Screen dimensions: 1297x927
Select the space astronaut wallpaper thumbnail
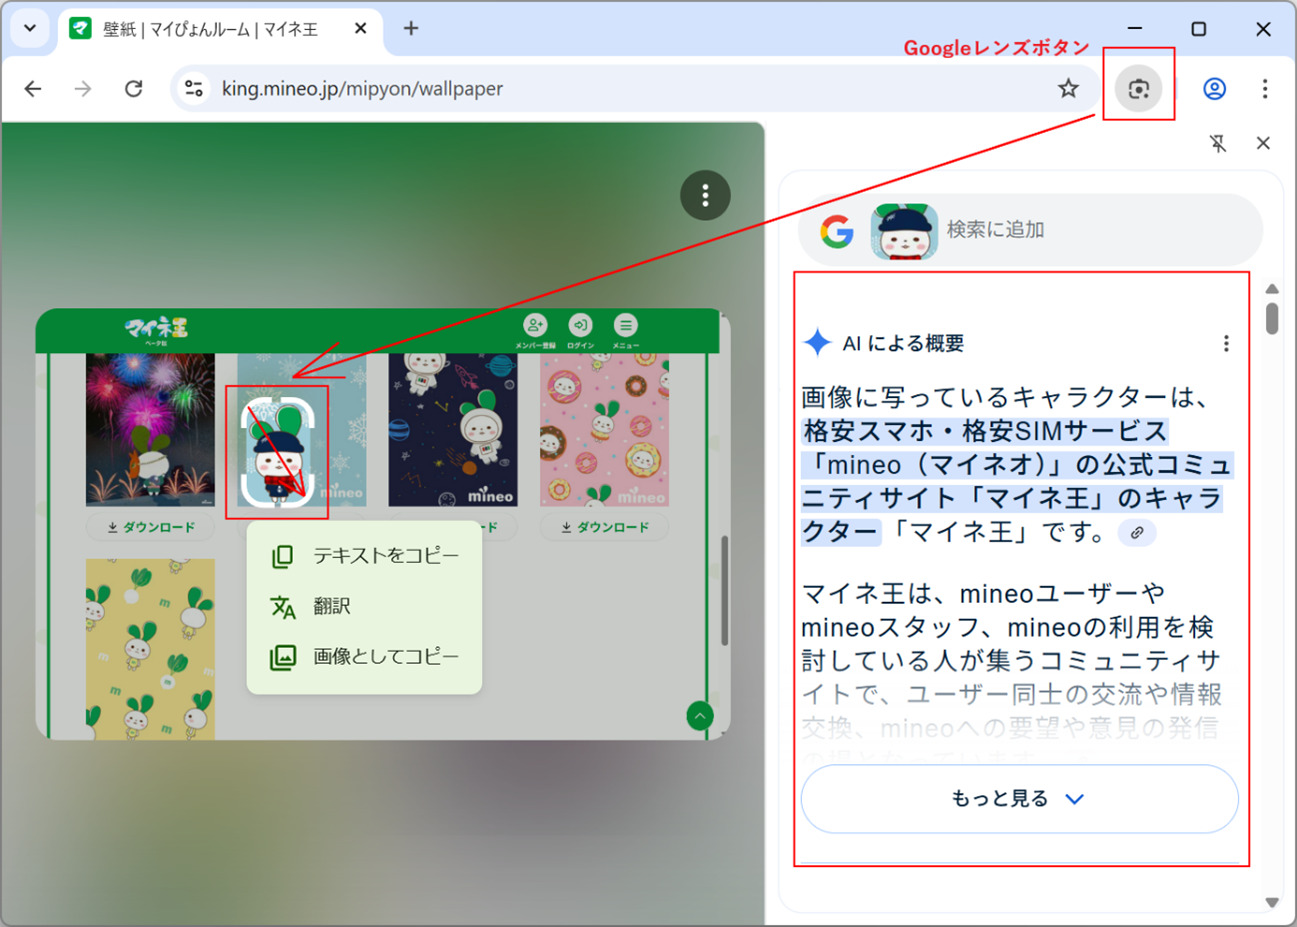point(453,430)
